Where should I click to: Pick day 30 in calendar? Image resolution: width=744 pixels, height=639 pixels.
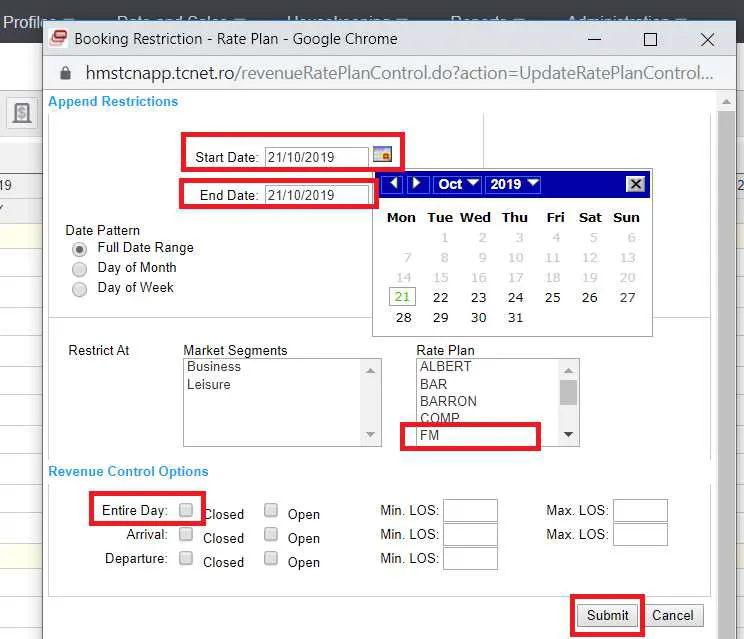[x=478, y=317]
